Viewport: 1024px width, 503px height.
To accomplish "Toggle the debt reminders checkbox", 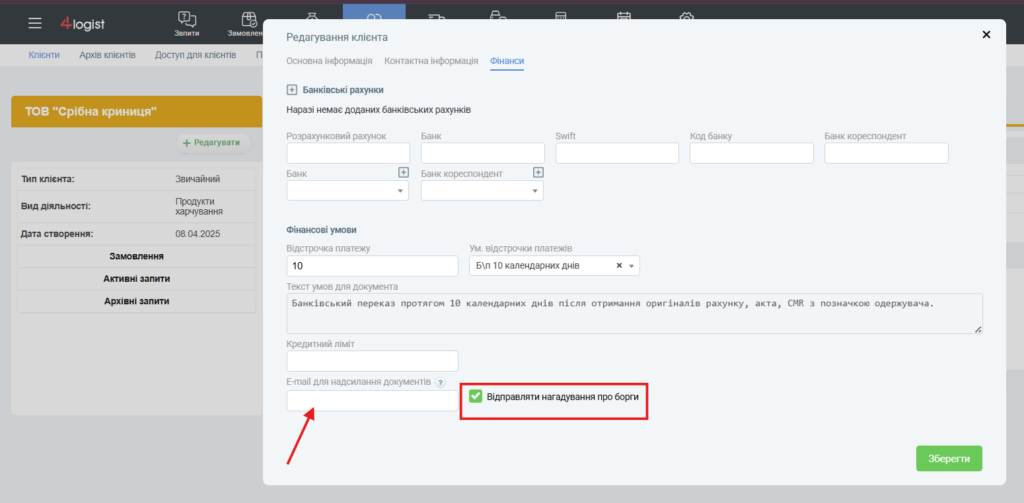I will pos(475,396).
